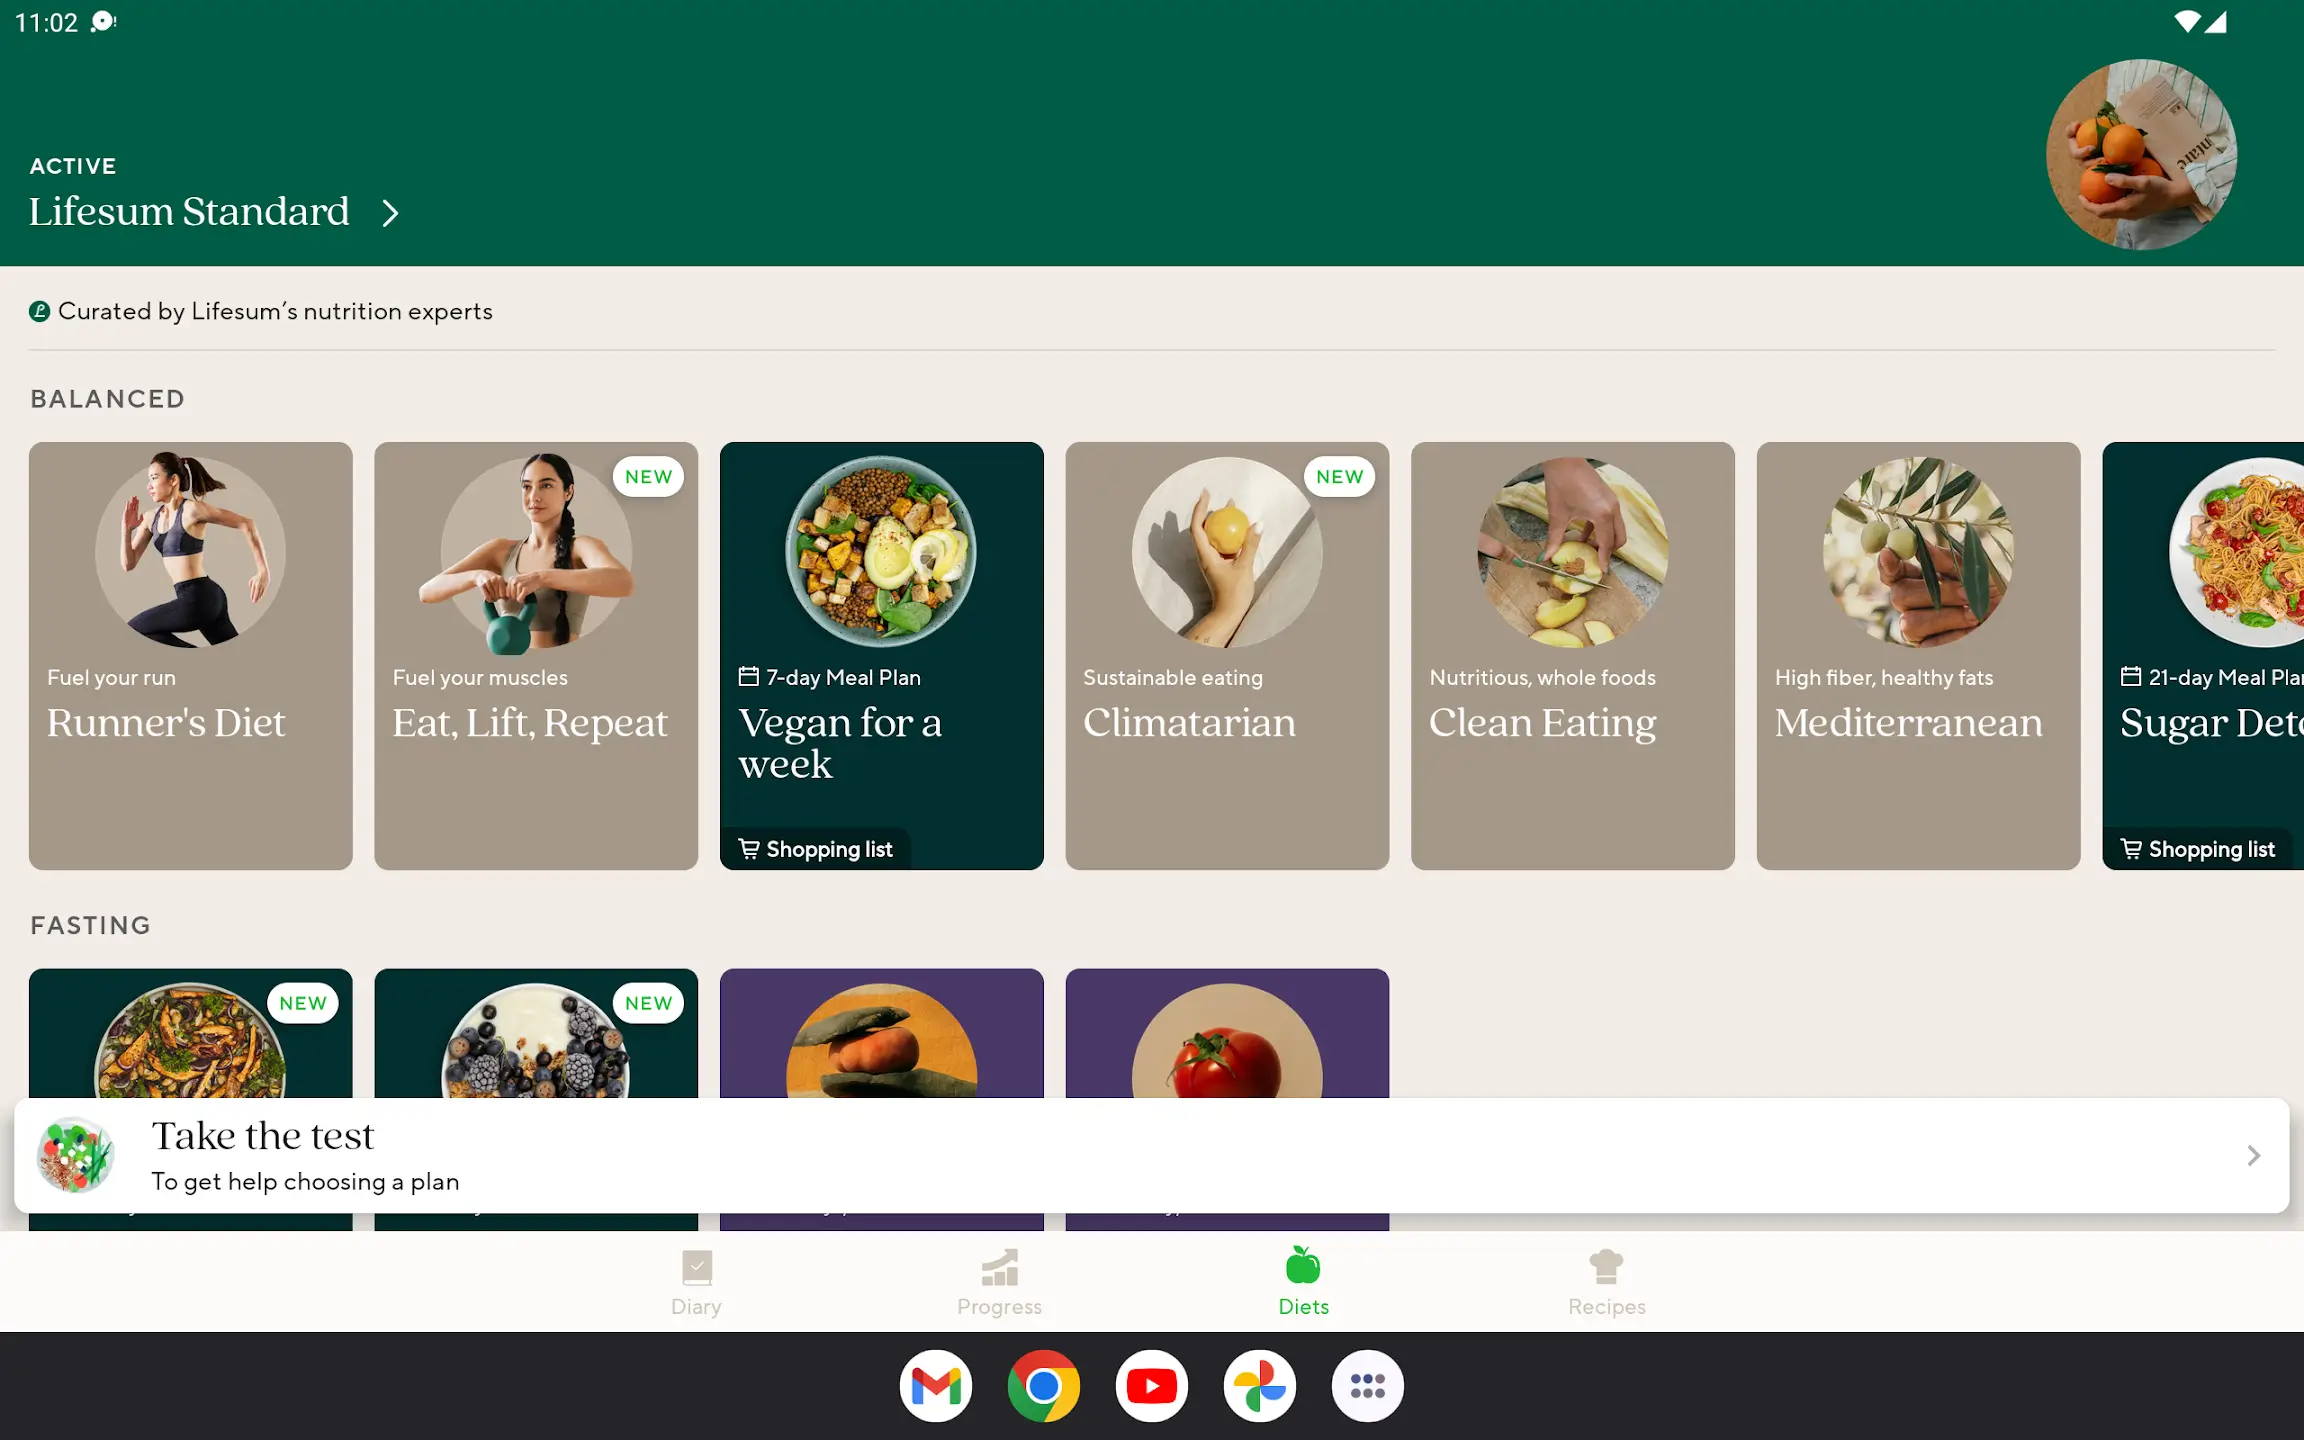
Task: Open YouTube from the taskbar
Action: coord(1152,1386)
